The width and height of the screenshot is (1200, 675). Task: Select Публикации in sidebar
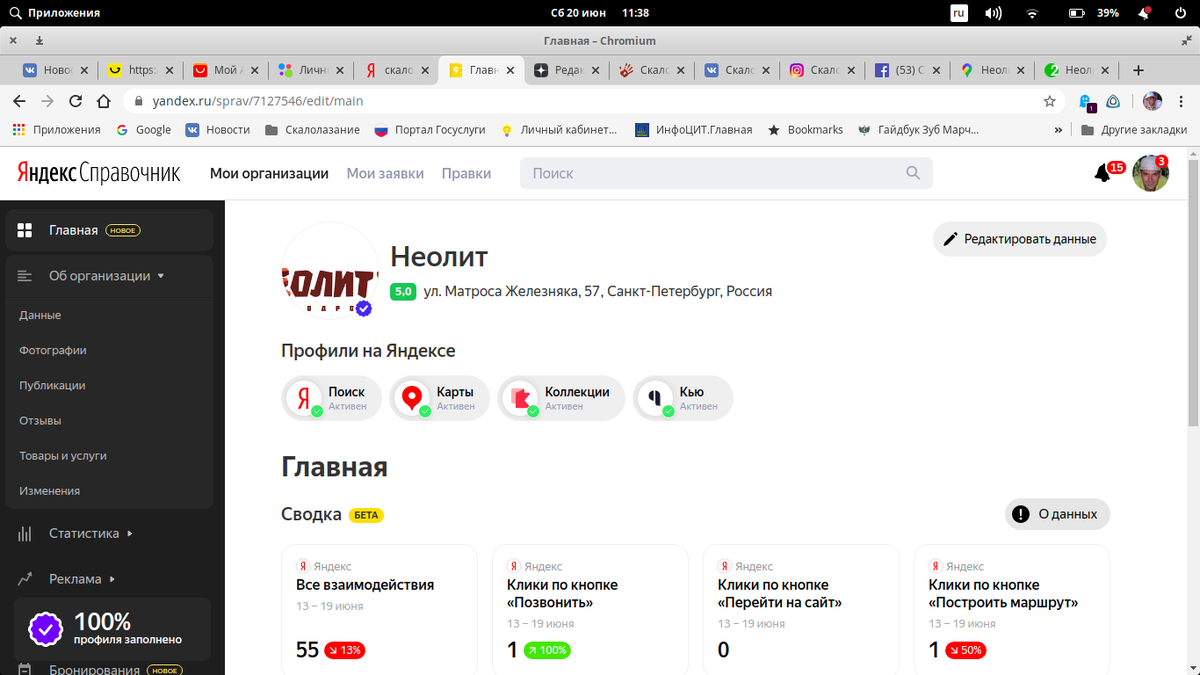(52, 385)
